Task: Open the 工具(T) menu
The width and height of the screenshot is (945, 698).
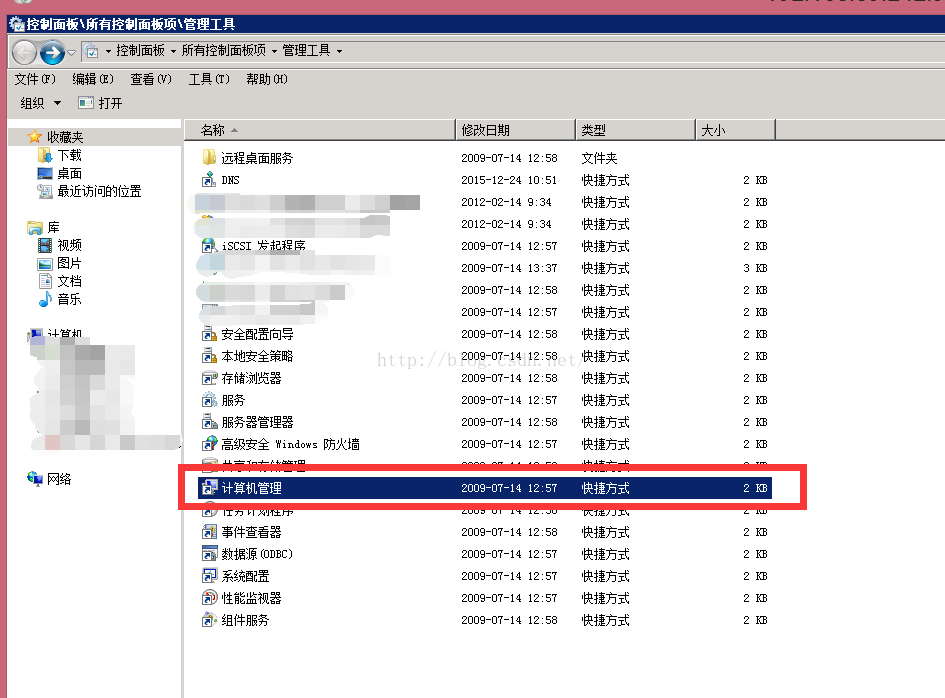Action: pos(209,79)
